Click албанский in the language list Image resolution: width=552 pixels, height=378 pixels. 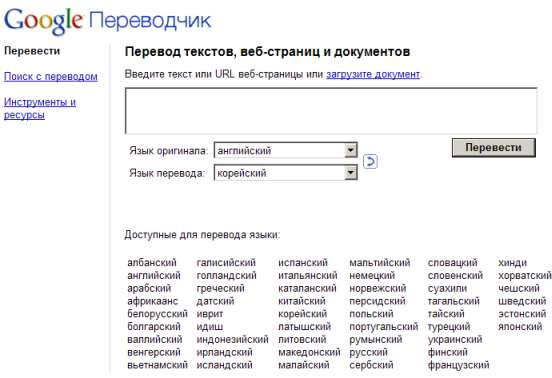[152, 263]
